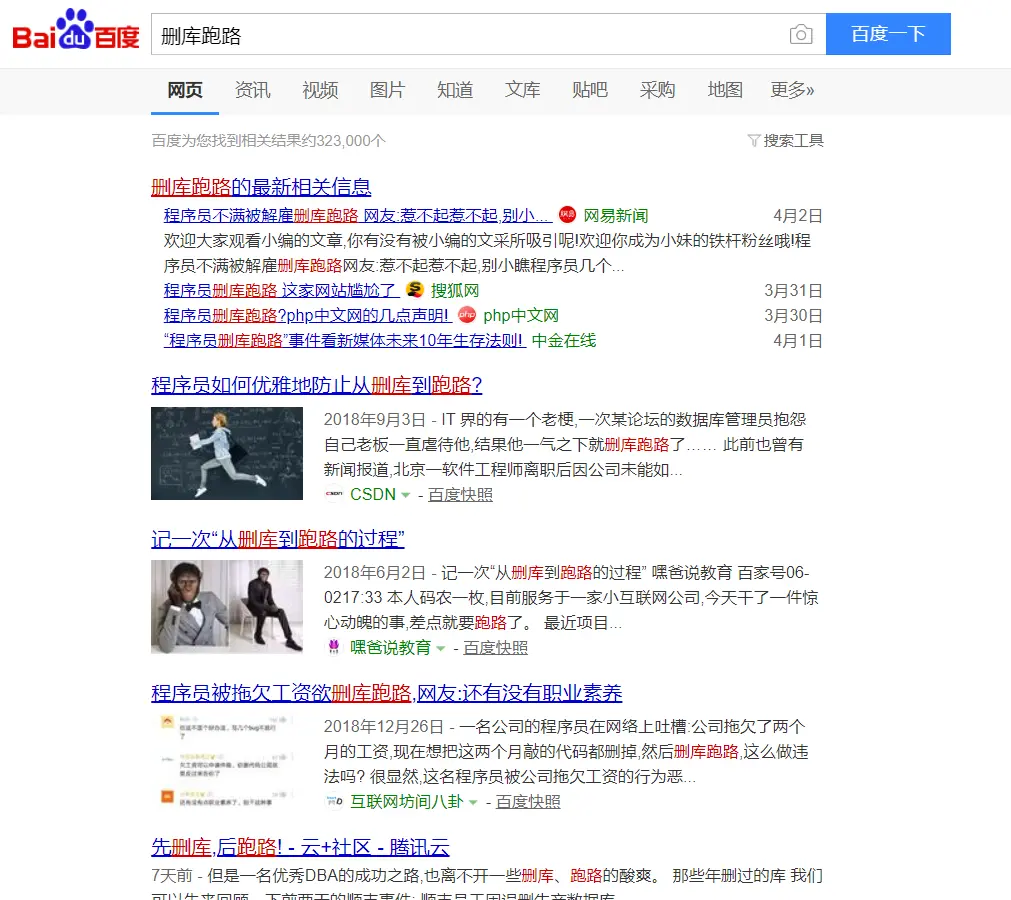Open link 事件看新媒体未来10年生存法则

(x=345, y=340)
